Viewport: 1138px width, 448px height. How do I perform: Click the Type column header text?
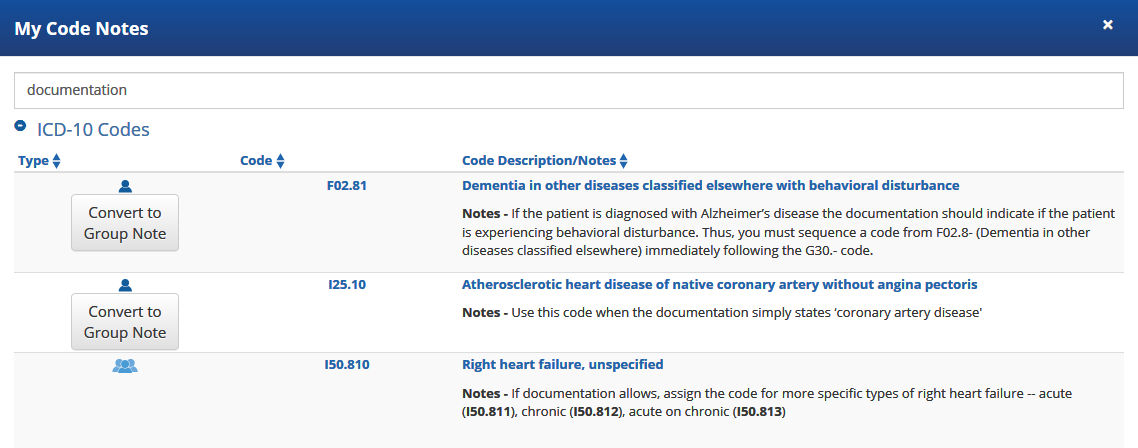click(x=33, y=161)
